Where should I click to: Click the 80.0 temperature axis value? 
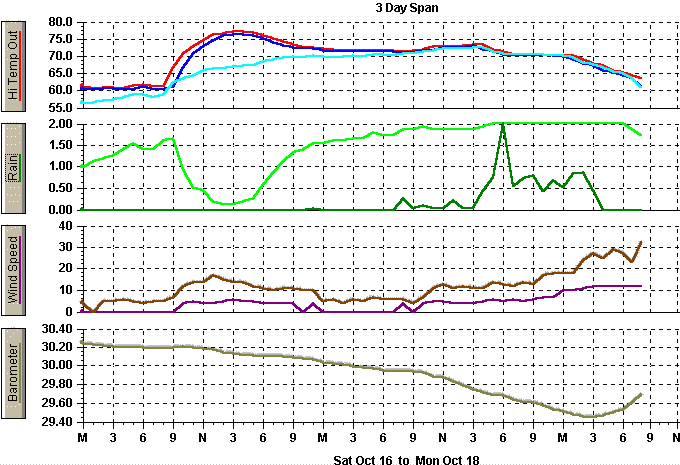(x=60, y=22)
